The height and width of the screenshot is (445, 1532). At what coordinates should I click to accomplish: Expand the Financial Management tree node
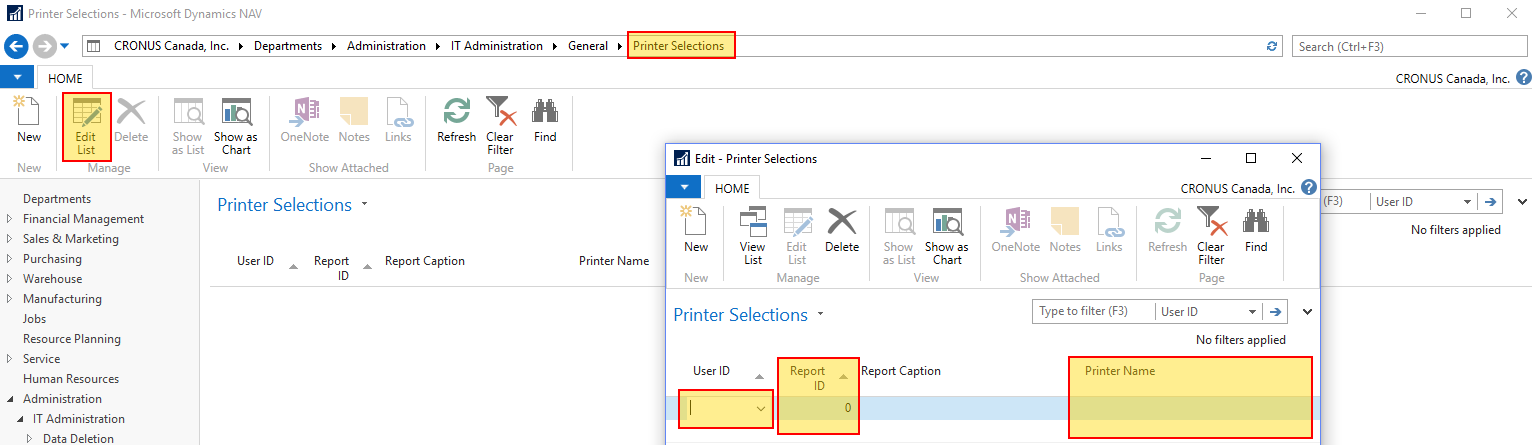pos(10,219)
